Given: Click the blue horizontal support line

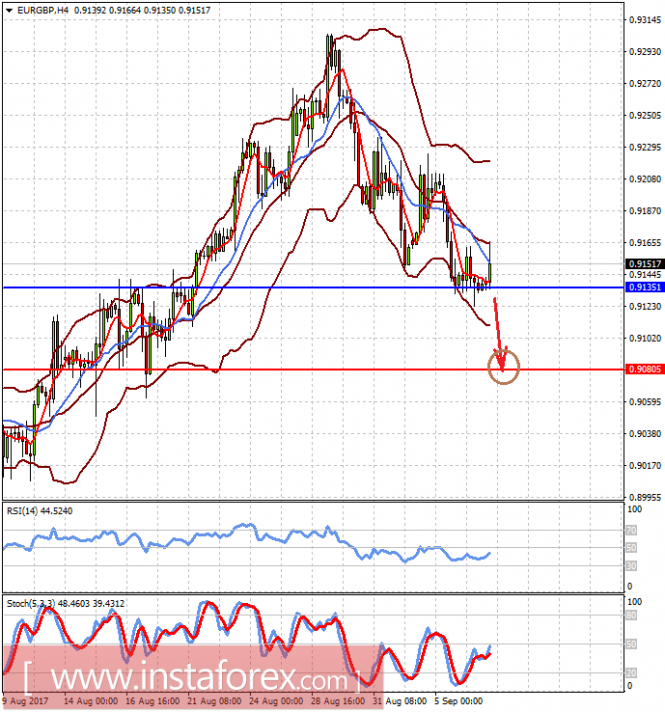Looking at the screenshot, I should point(313,287).
